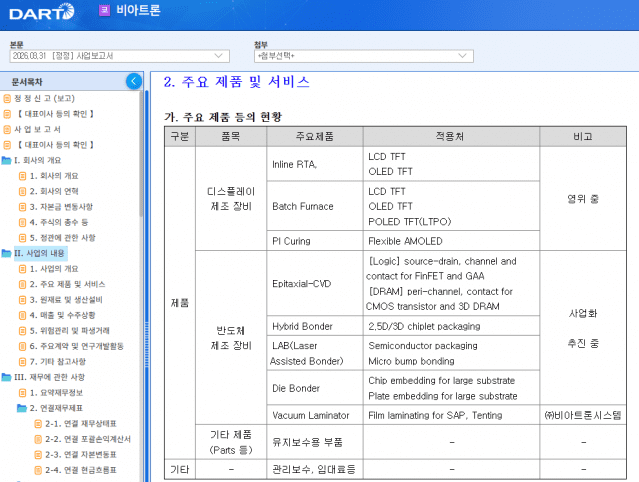
Task: Go to 4. 매출 및 수주상황
Action: [x=66, y=315]
